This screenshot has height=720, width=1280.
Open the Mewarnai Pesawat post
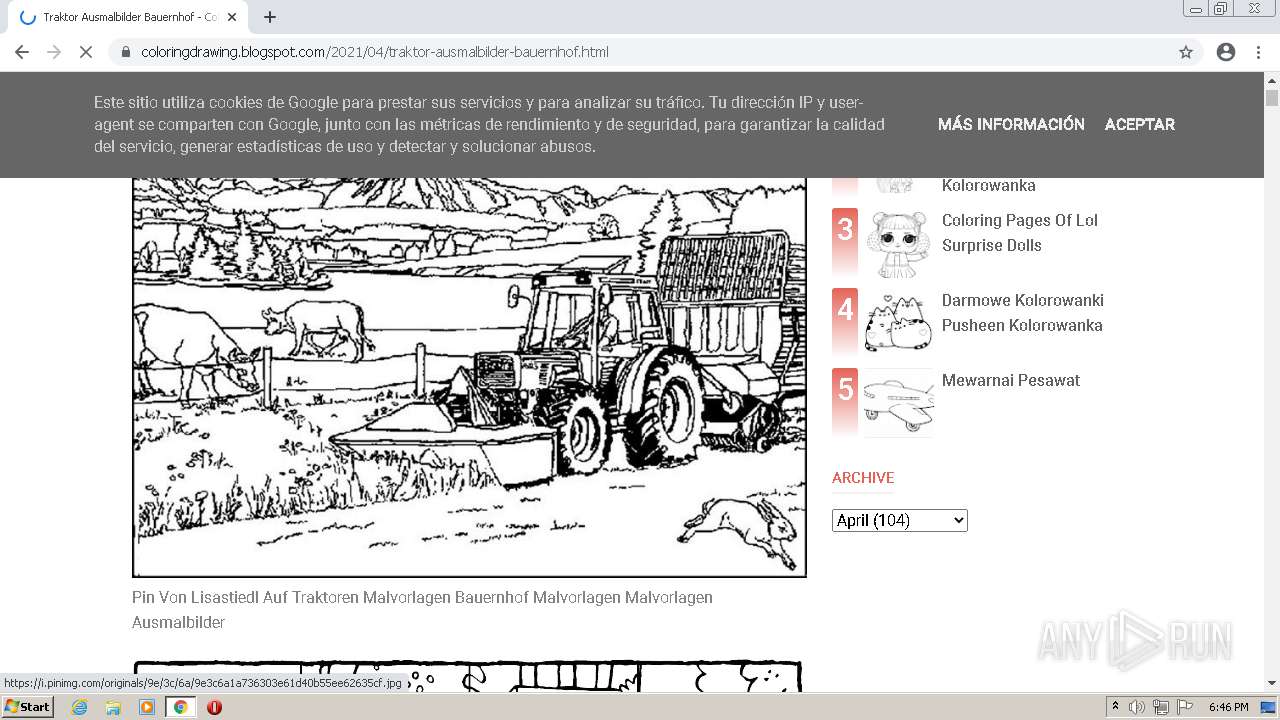pyautogui.click(x=1011, y=380)
